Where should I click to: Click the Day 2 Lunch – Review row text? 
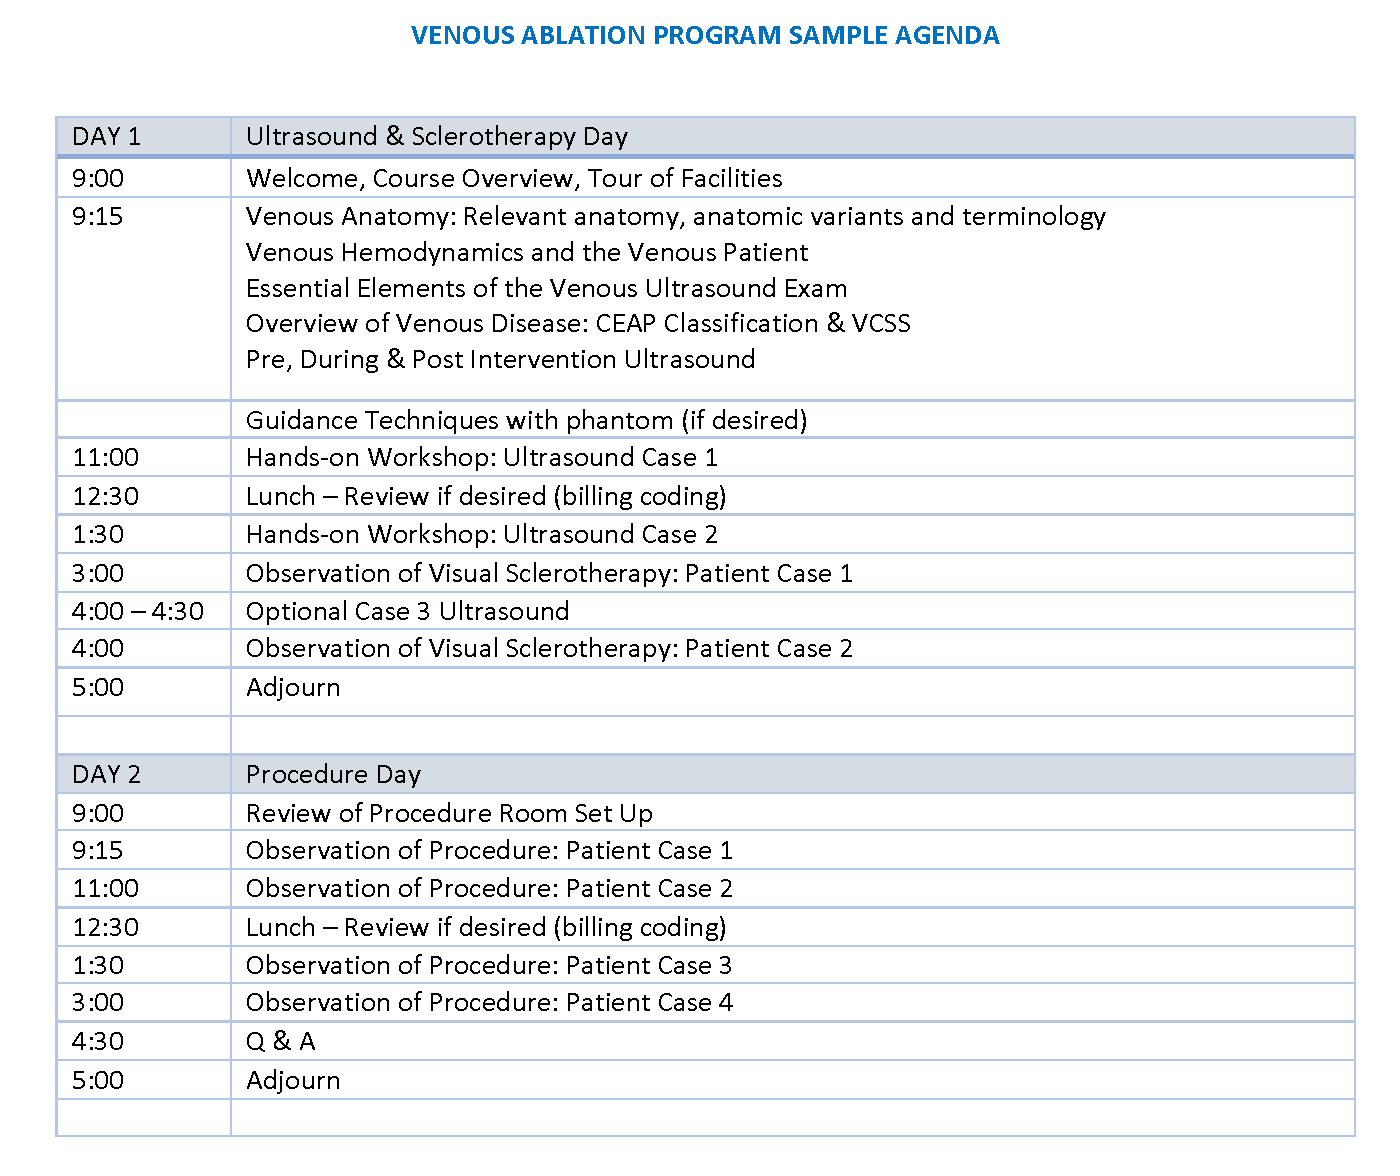(486, 927)
